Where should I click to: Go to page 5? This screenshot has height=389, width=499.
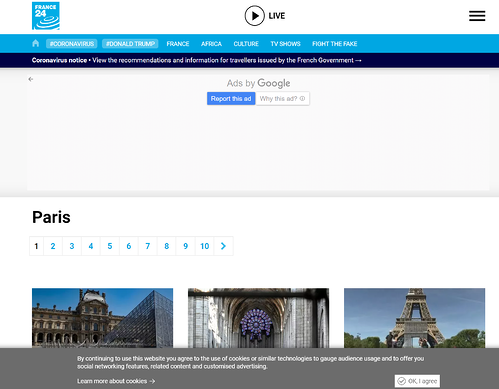click(x=110, y=246)
